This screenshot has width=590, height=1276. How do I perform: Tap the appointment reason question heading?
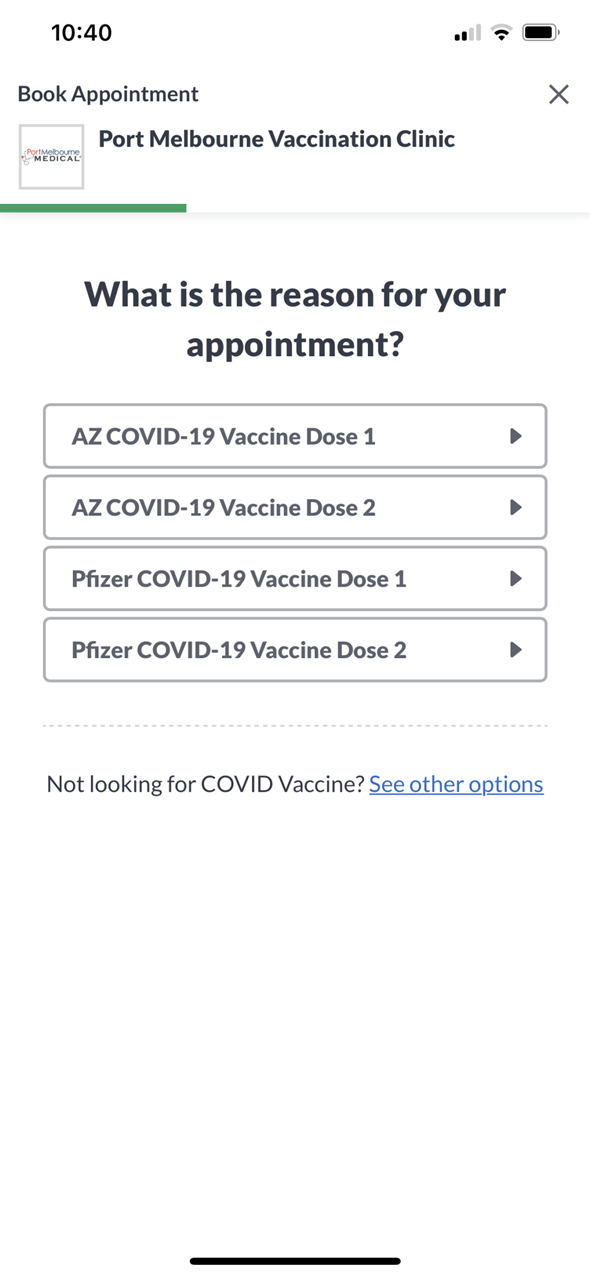(x=295, y=319)
